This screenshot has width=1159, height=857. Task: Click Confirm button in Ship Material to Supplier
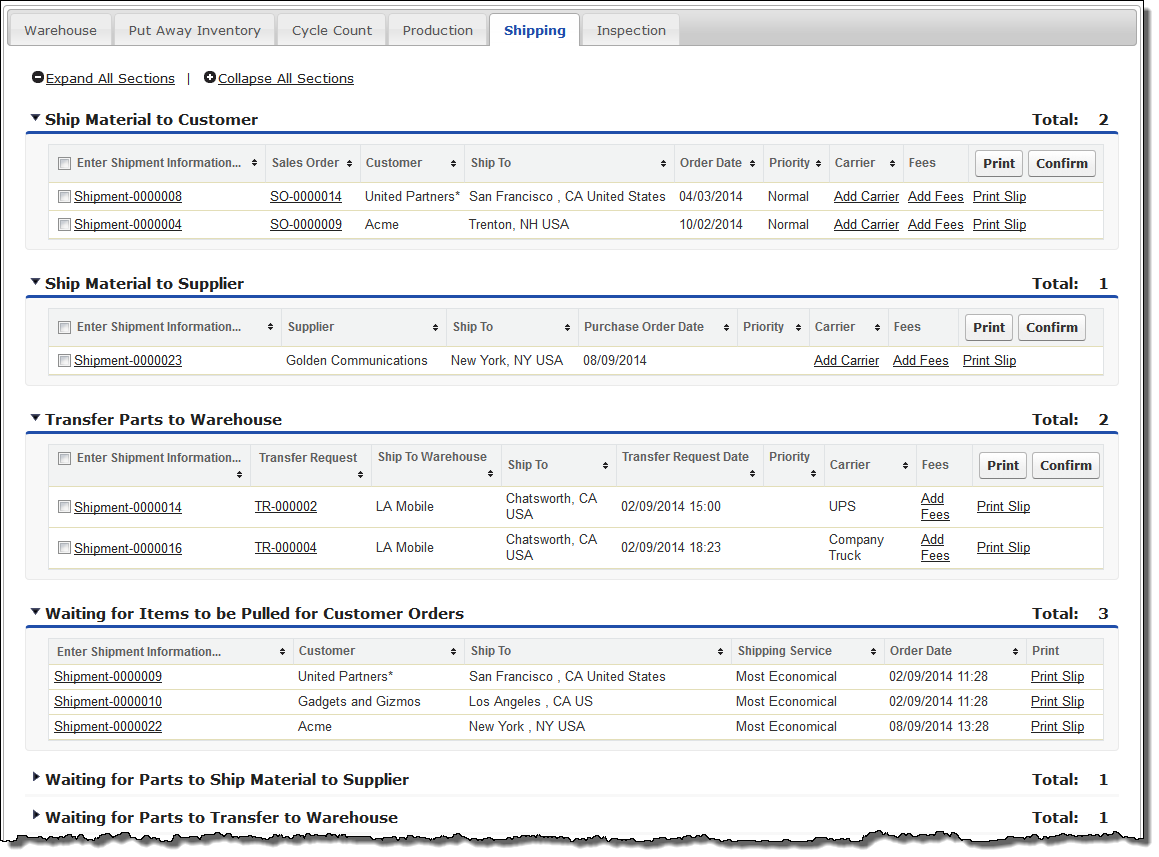1051,327
